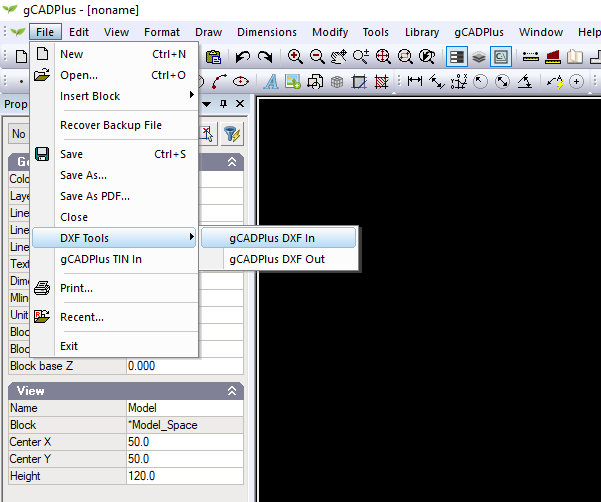Click the Insert Image icon

[x=293, y=81]
